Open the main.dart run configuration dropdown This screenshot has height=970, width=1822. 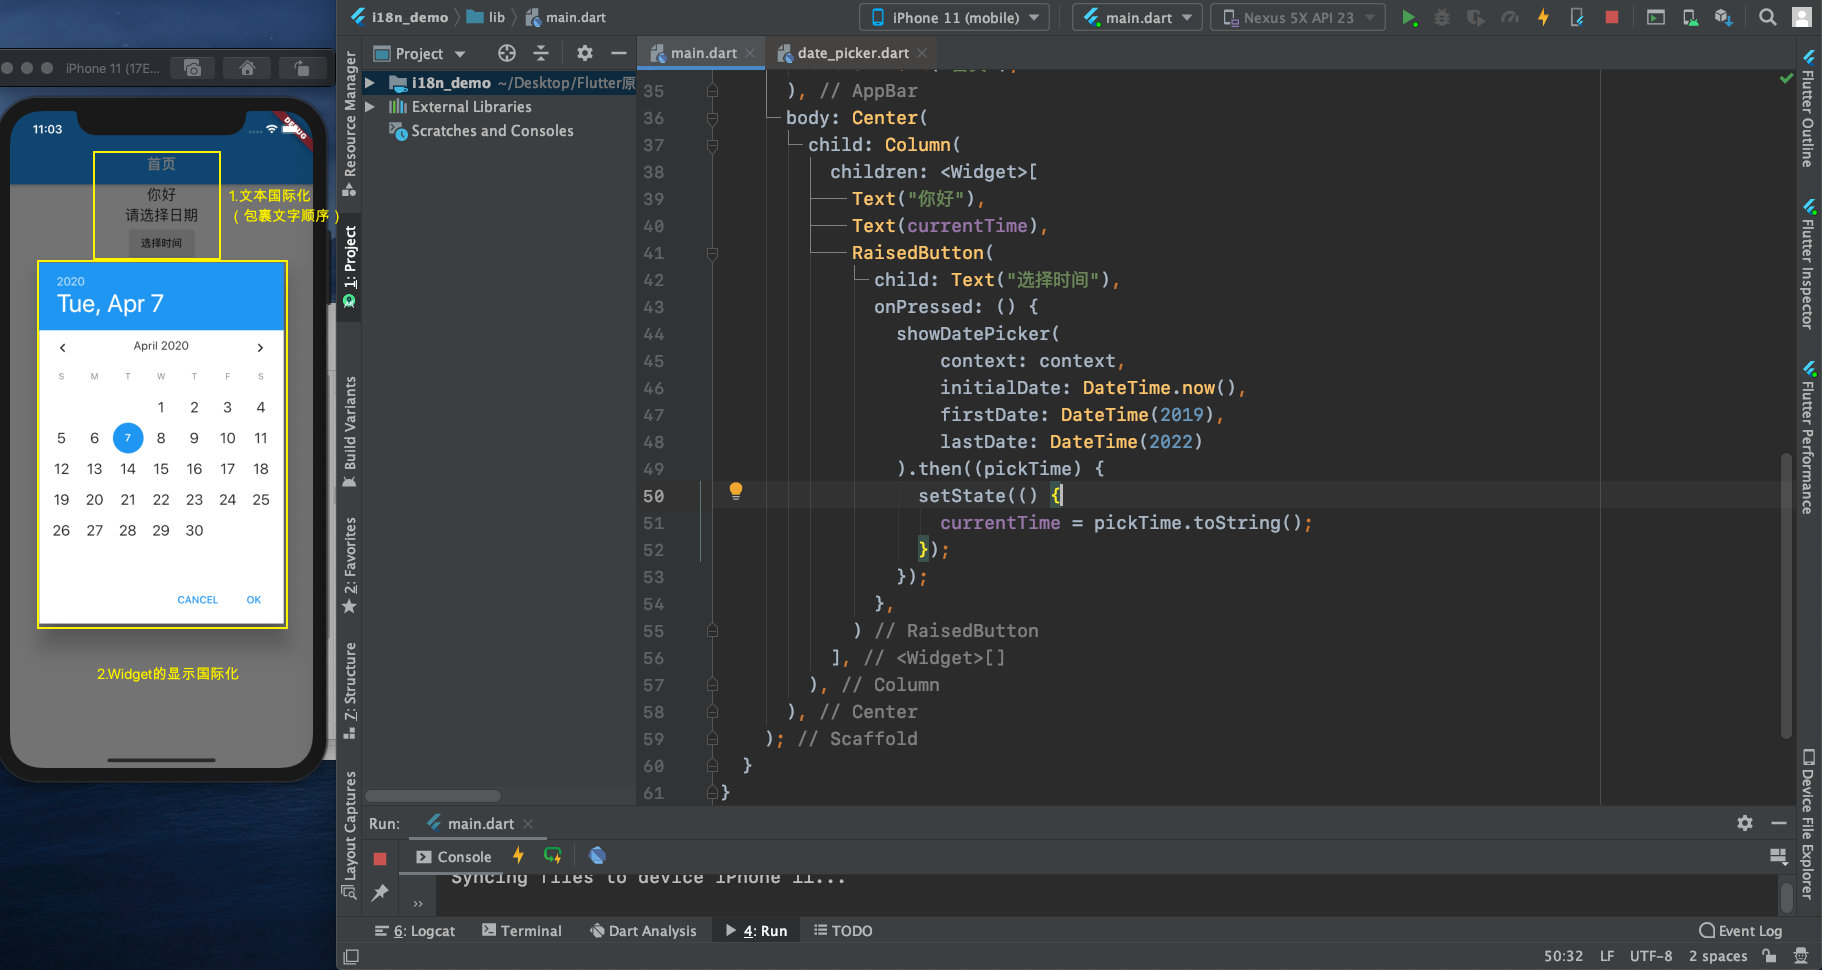[x=1137, y=17]
